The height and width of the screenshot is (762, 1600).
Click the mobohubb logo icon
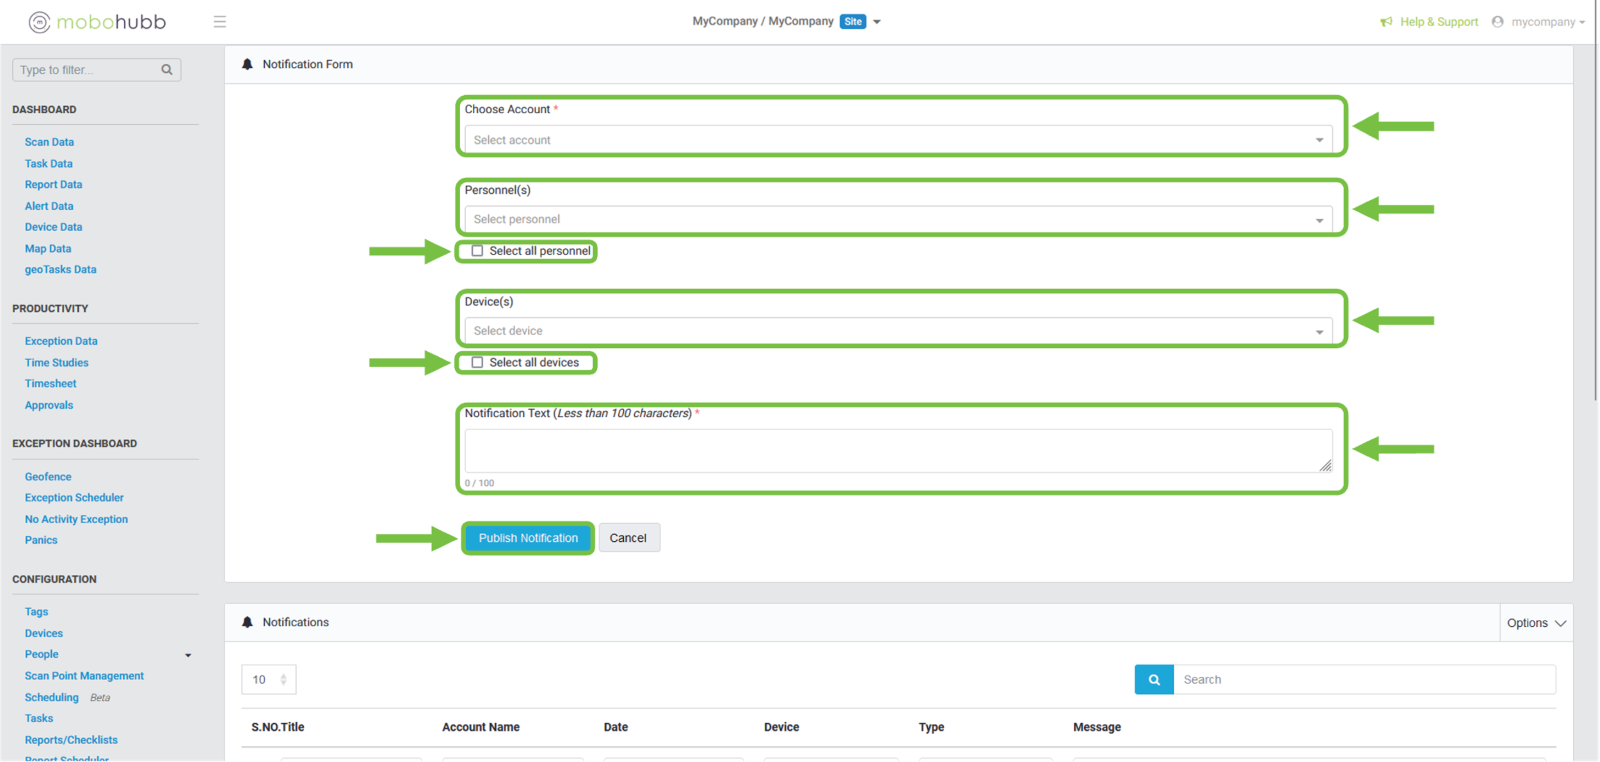pos(39,22)
